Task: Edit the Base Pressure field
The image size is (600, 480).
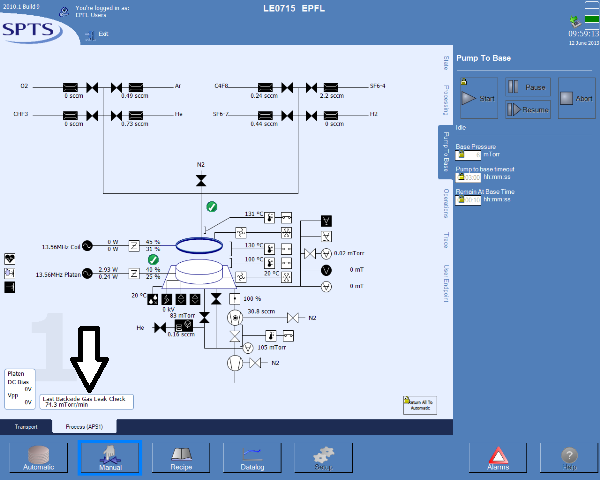Action: tap(468, 155)
